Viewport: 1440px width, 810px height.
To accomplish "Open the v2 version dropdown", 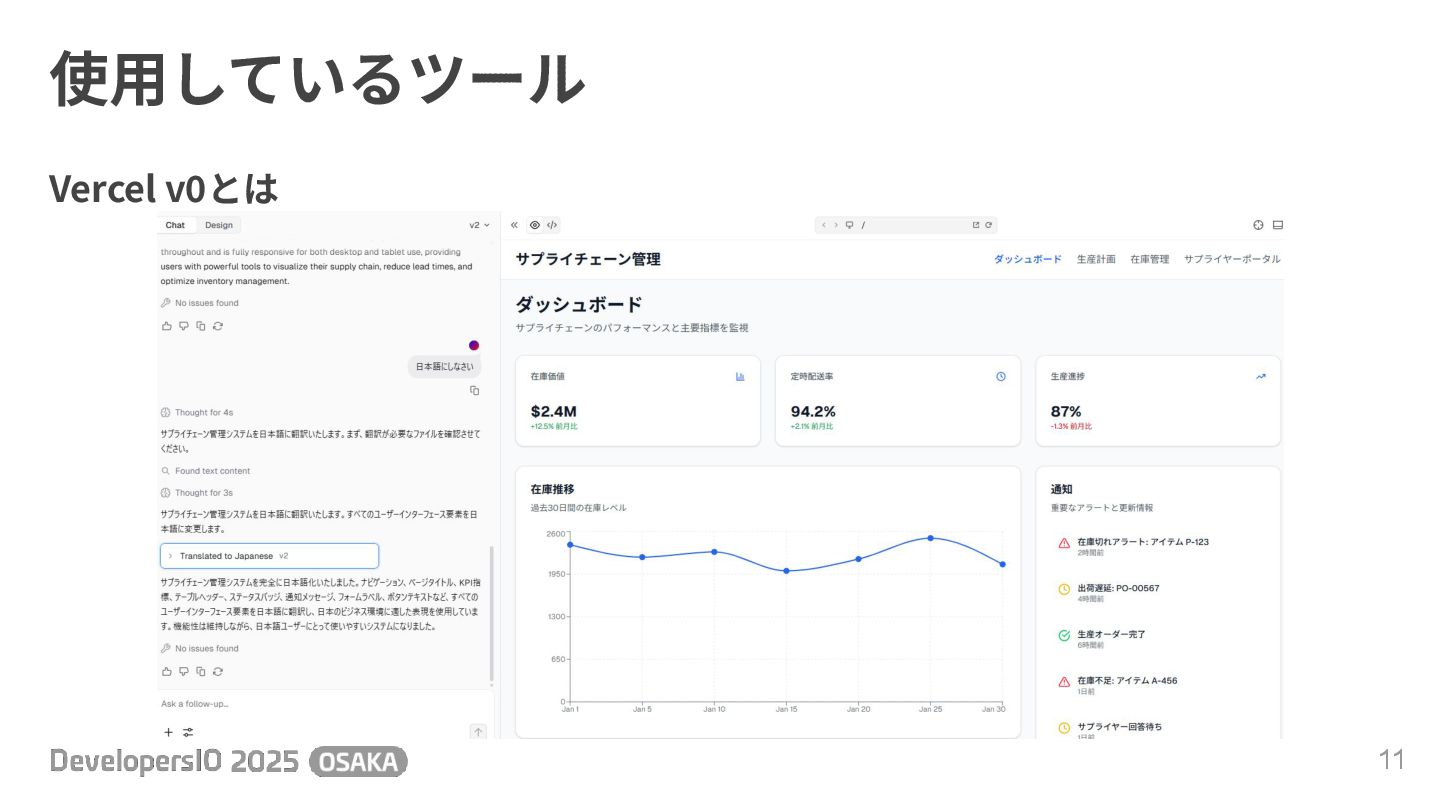I will pyautogui.click(x=479, y=225).
